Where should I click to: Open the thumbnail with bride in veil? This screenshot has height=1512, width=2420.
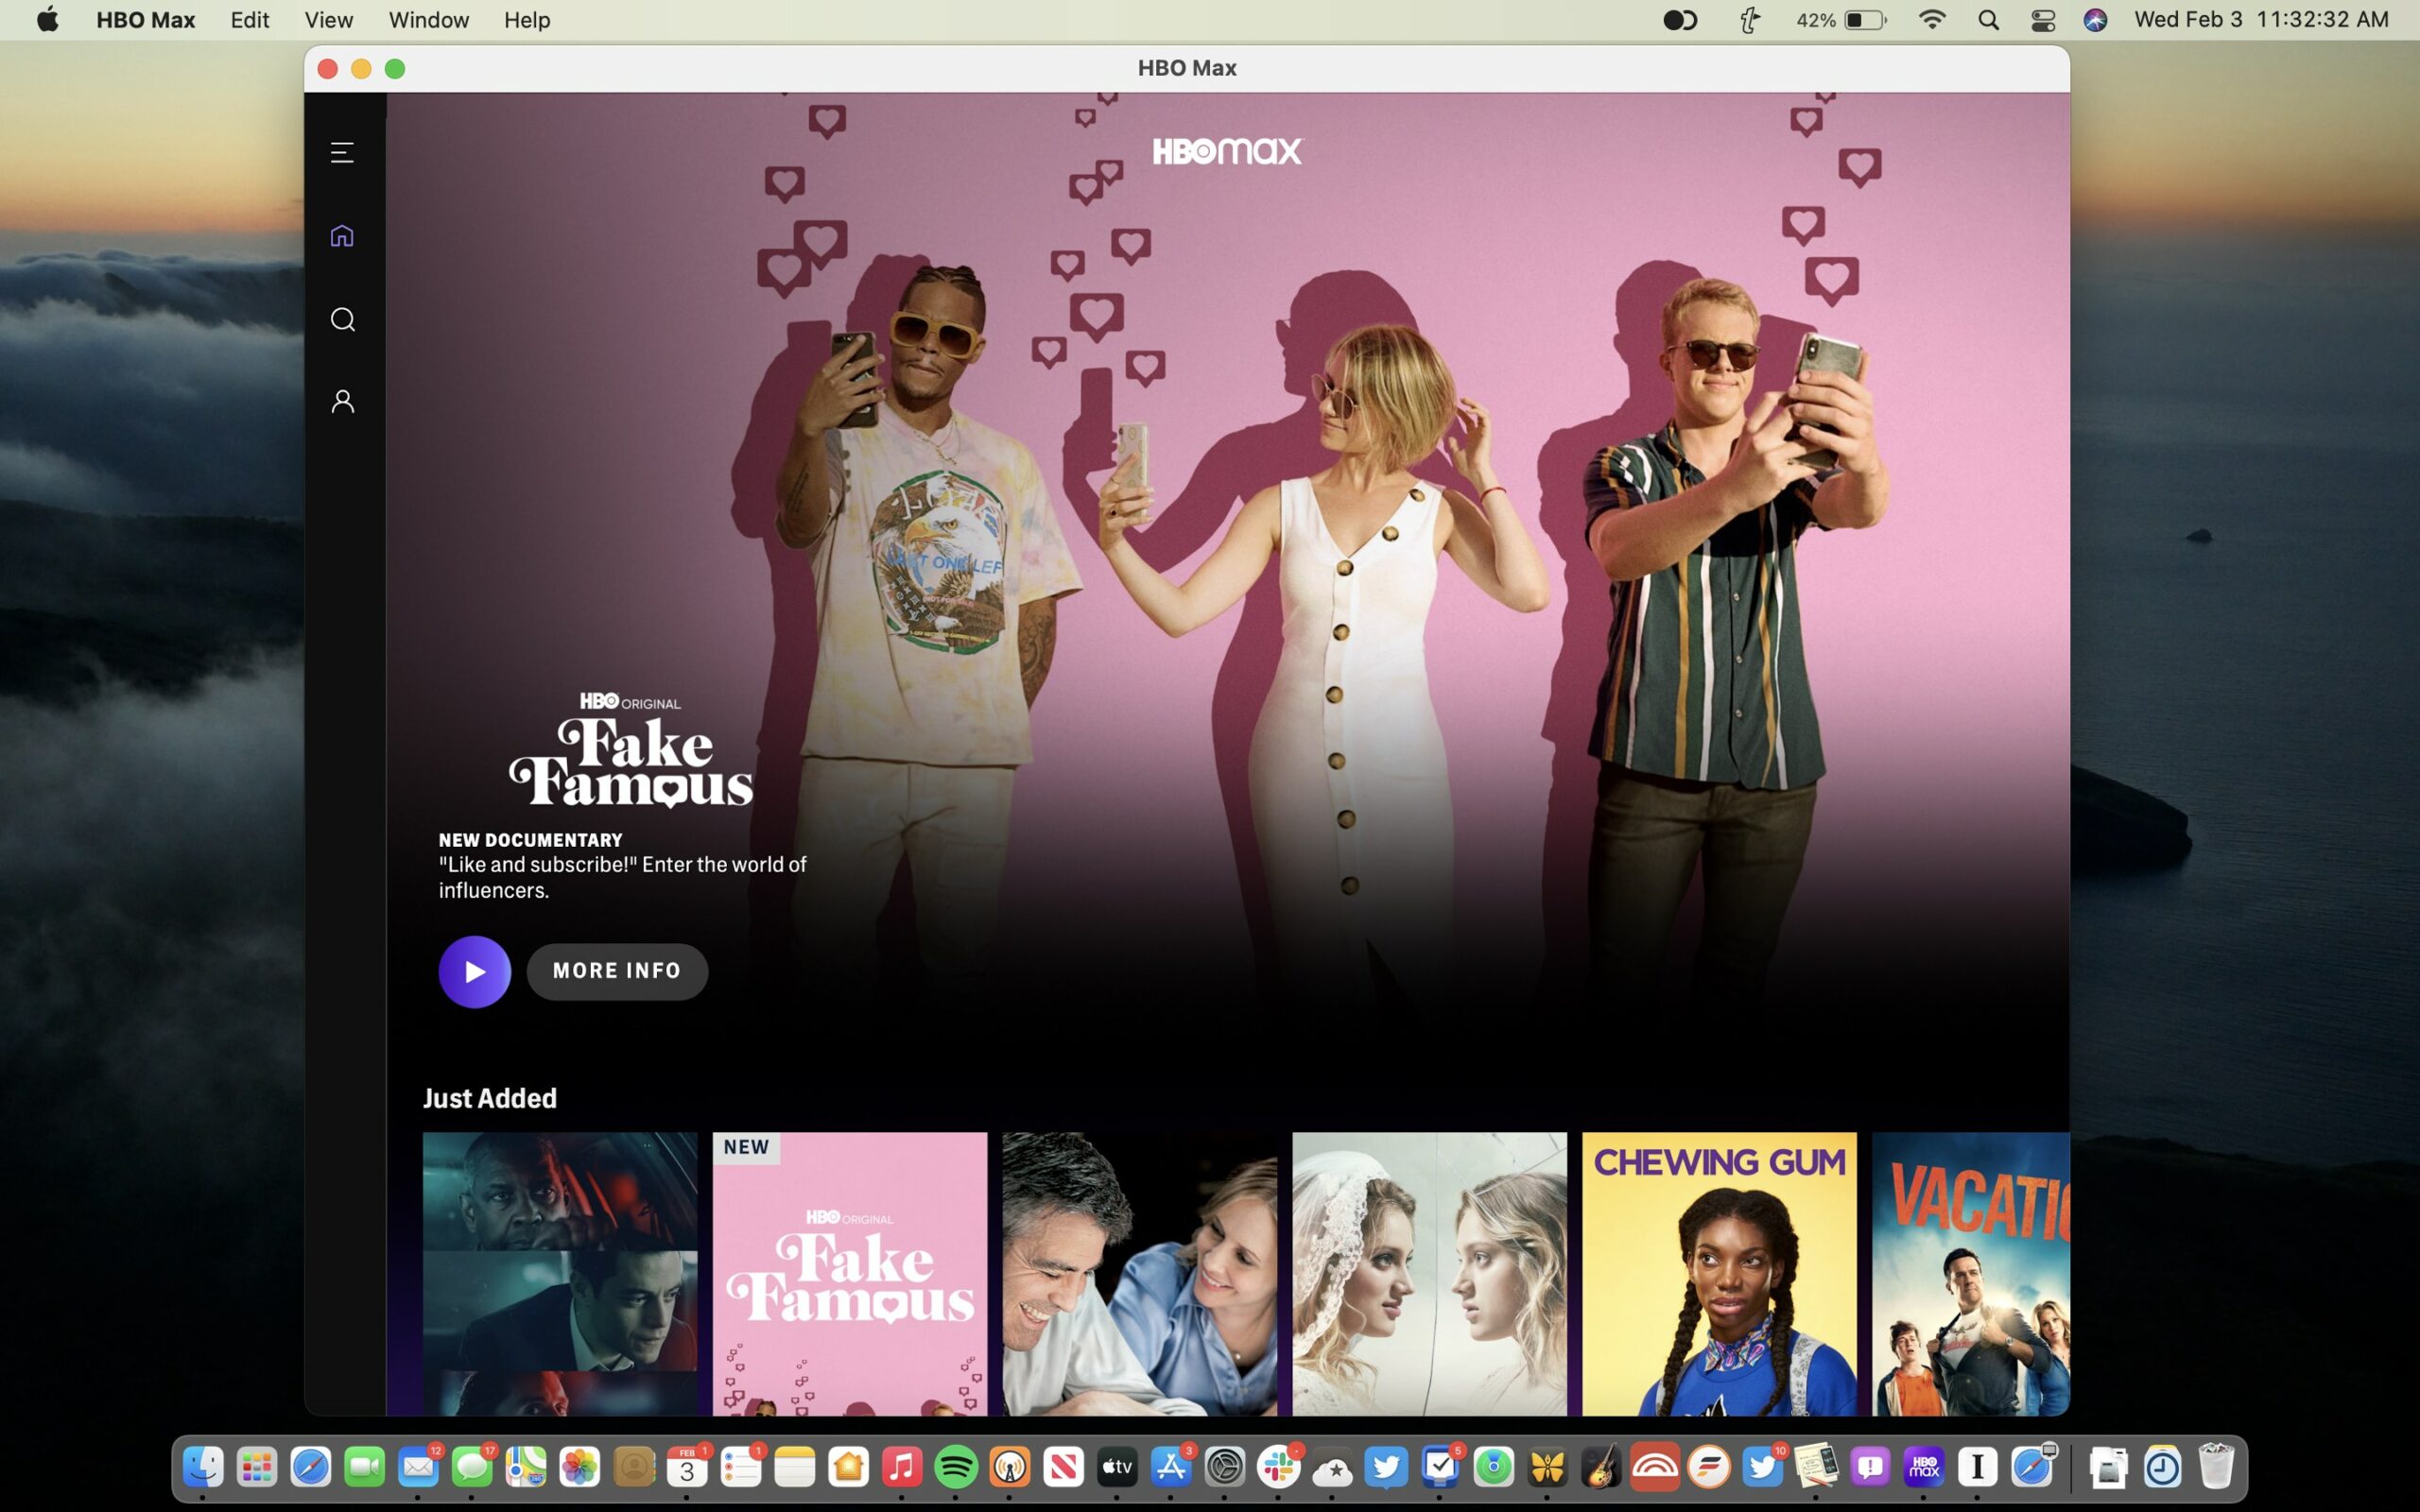1429,1273
